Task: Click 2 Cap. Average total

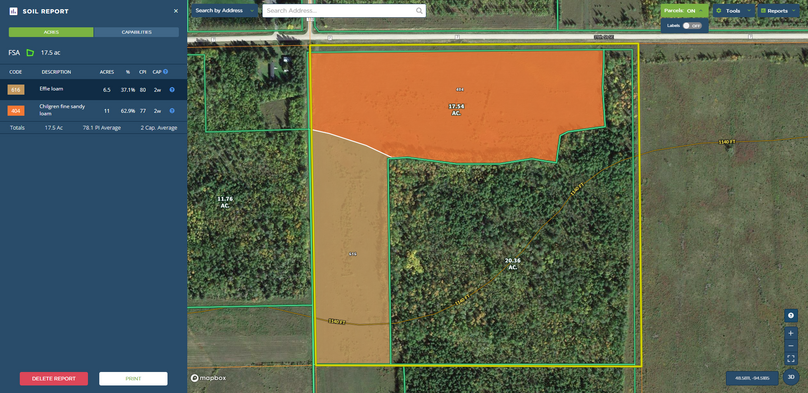Action: click(x=159, y=128)
